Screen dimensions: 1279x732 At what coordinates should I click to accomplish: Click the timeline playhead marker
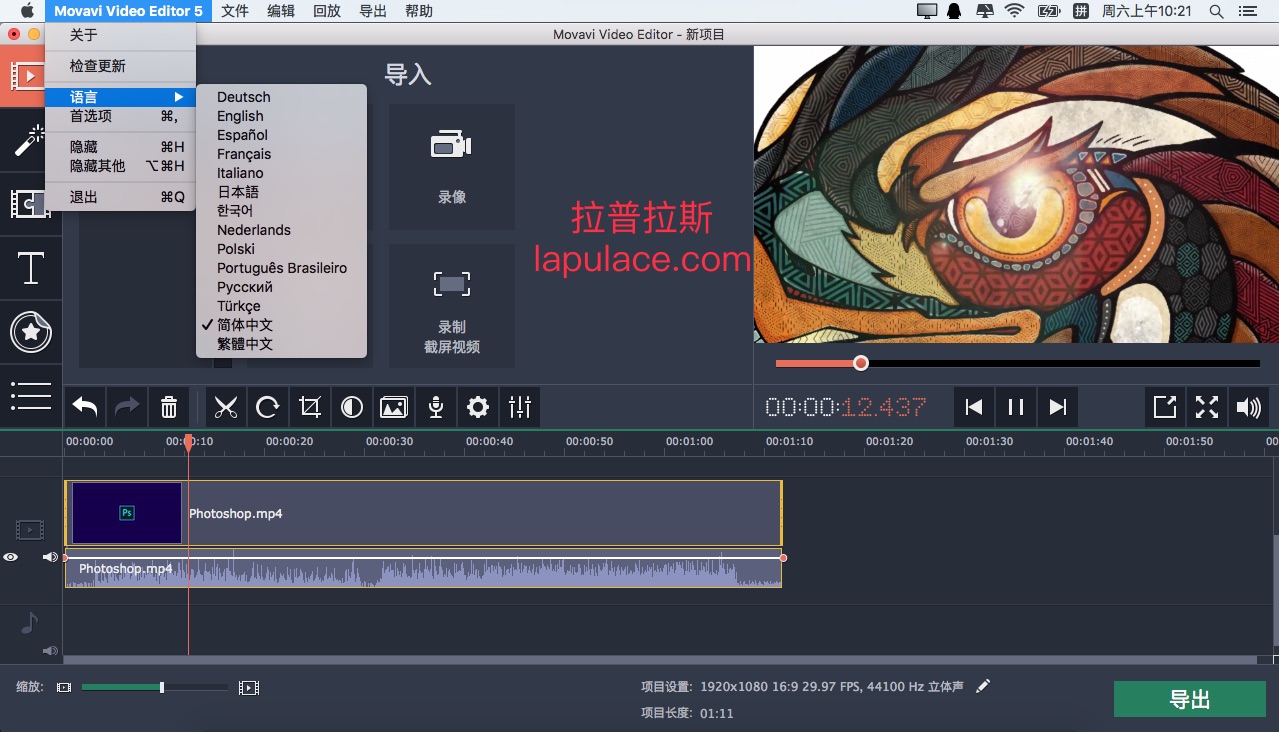188,442
